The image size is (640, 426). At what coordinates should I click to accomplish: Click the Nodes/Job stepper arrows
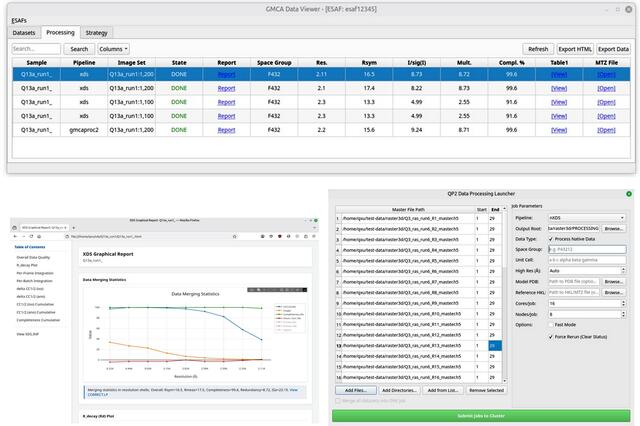tap(623, 314)
